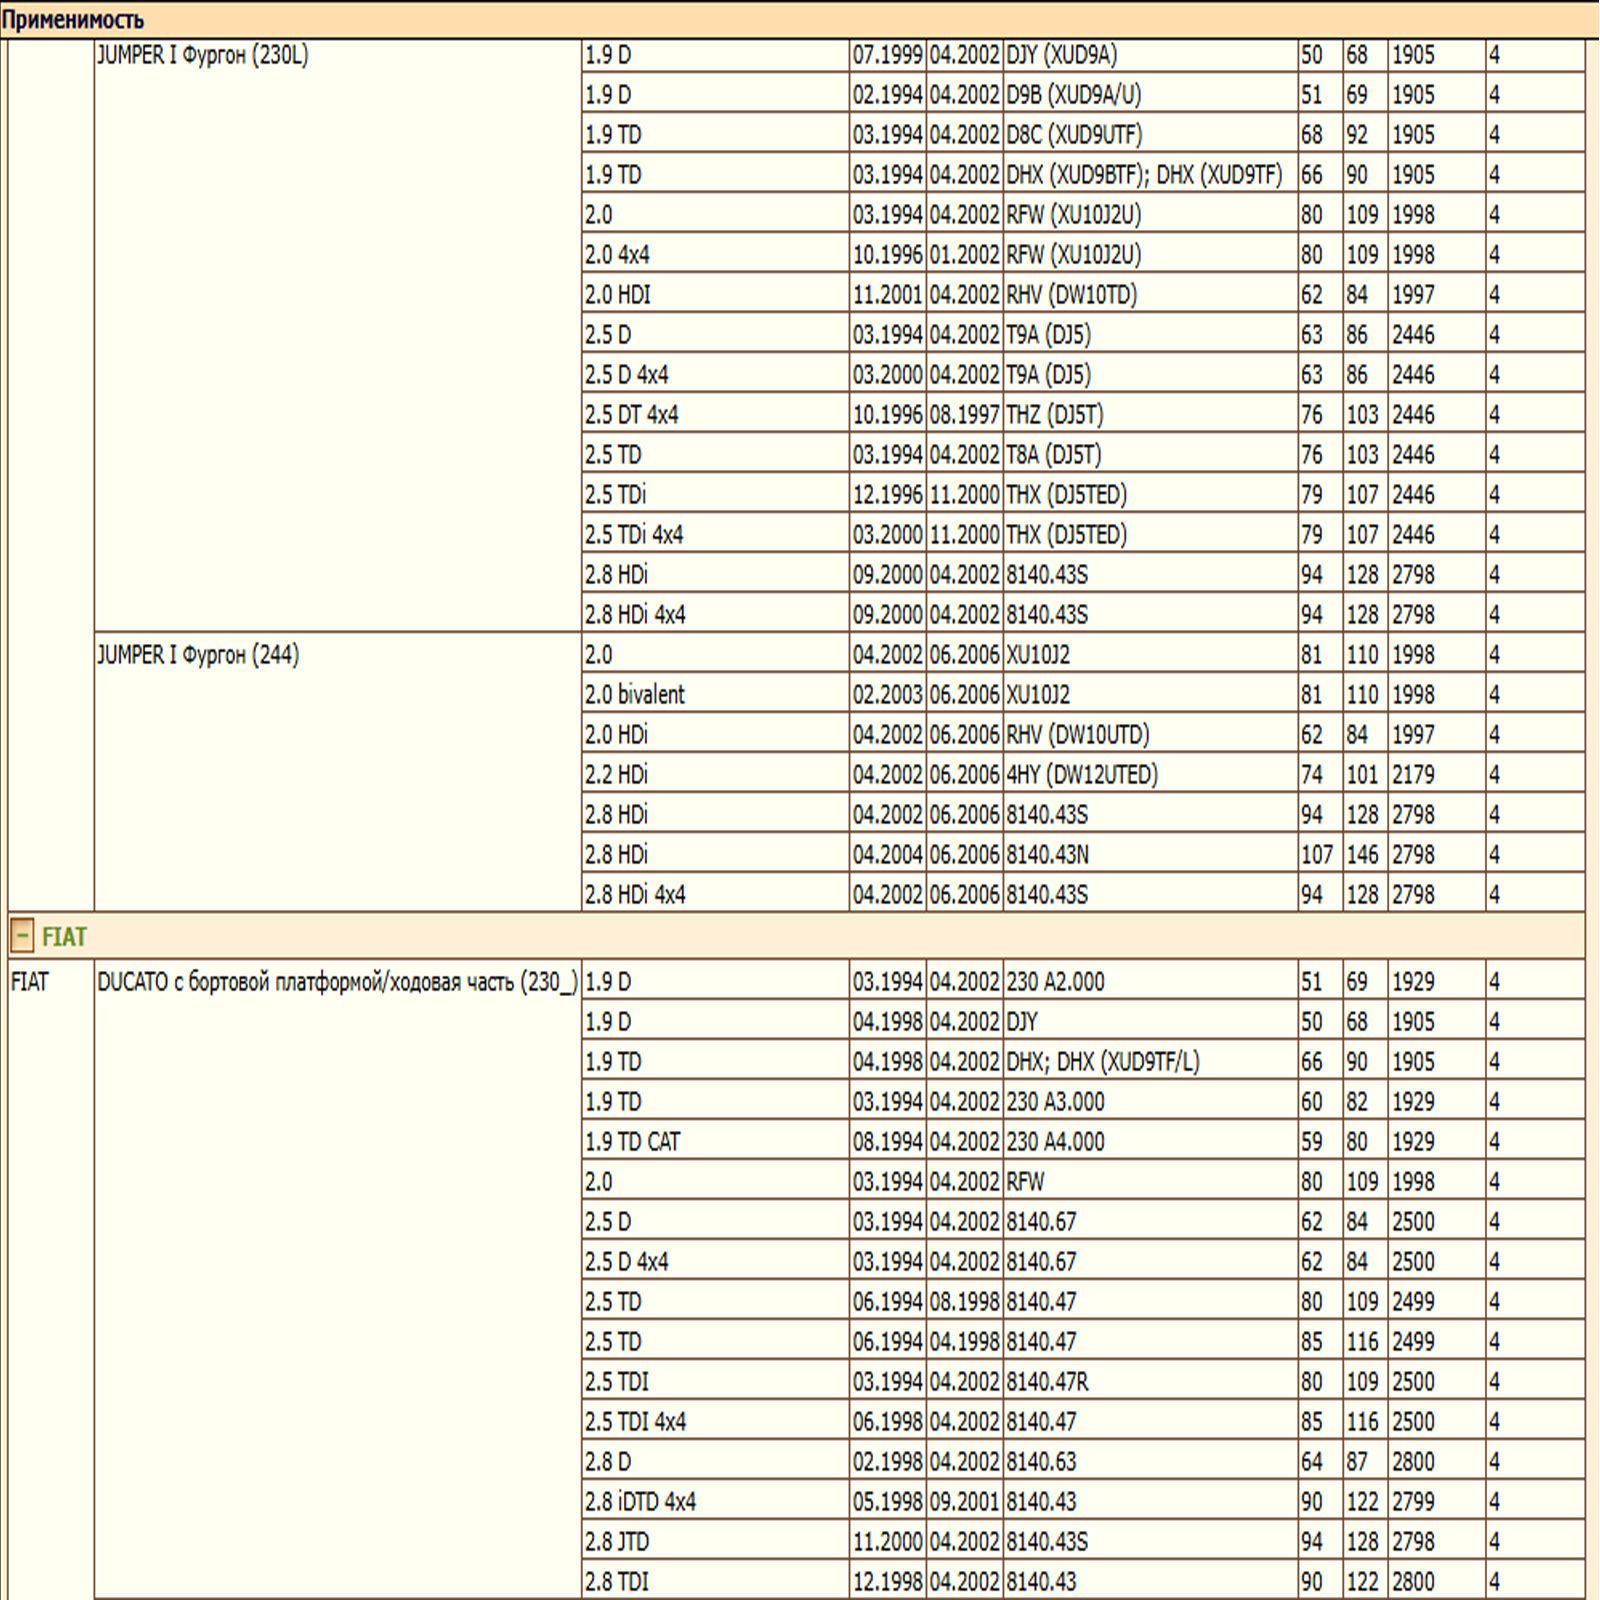The width and height of the screenshot is (1600, 1600).
Task: Click end date 04.1998 in 2.5 TD row
Action: pos(965,1342)
